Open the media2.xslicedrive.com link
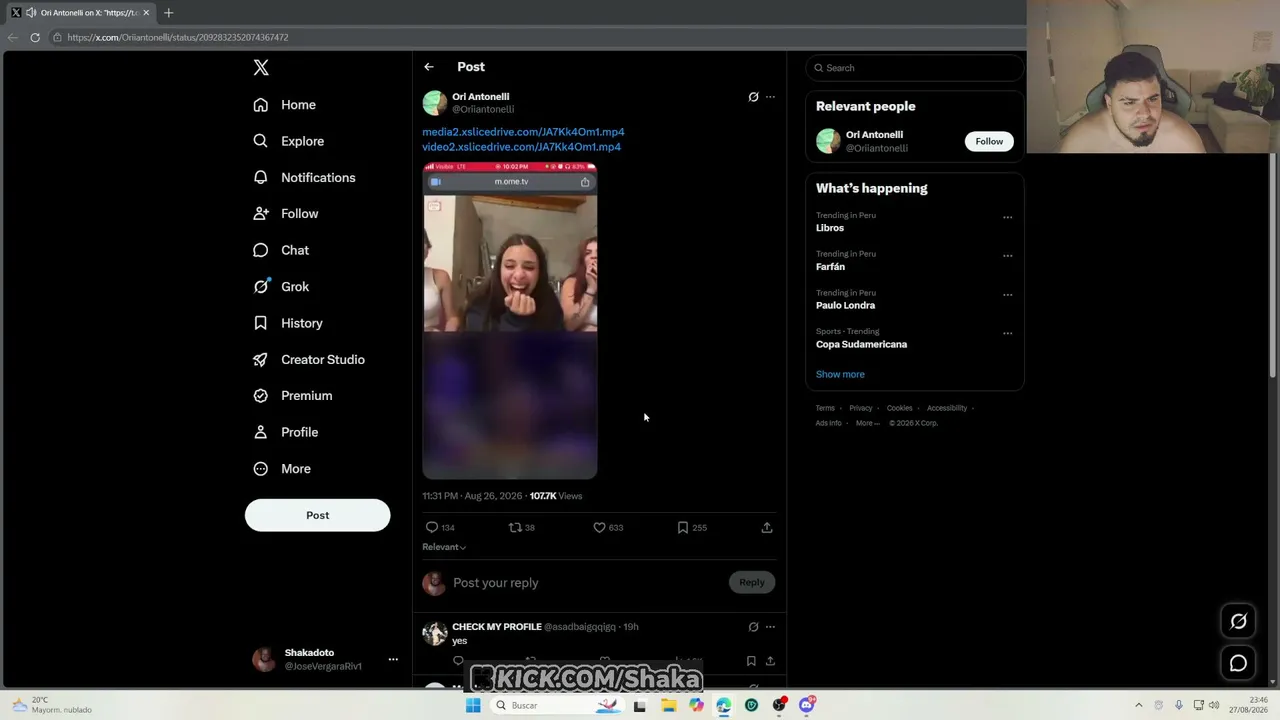Screen dimensions: 1280x720 pyautogui.click(x=523, y=132)
